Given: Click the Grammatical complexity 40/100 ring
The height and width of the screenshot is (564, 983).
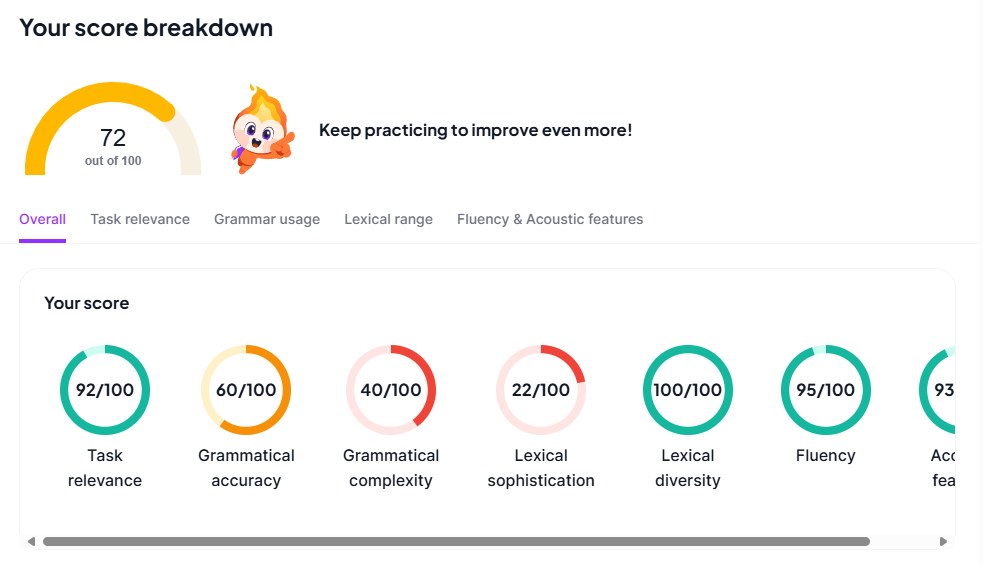Looking at the screenshot, I should (x=391, y=390).
